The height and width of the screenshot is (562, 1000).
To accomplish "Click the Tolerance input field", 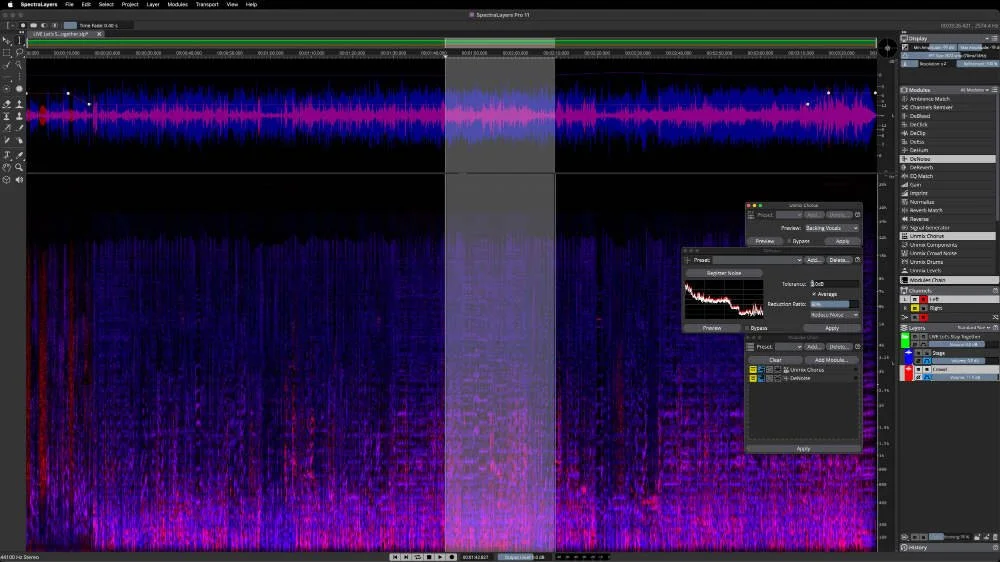I will [834, 284].
